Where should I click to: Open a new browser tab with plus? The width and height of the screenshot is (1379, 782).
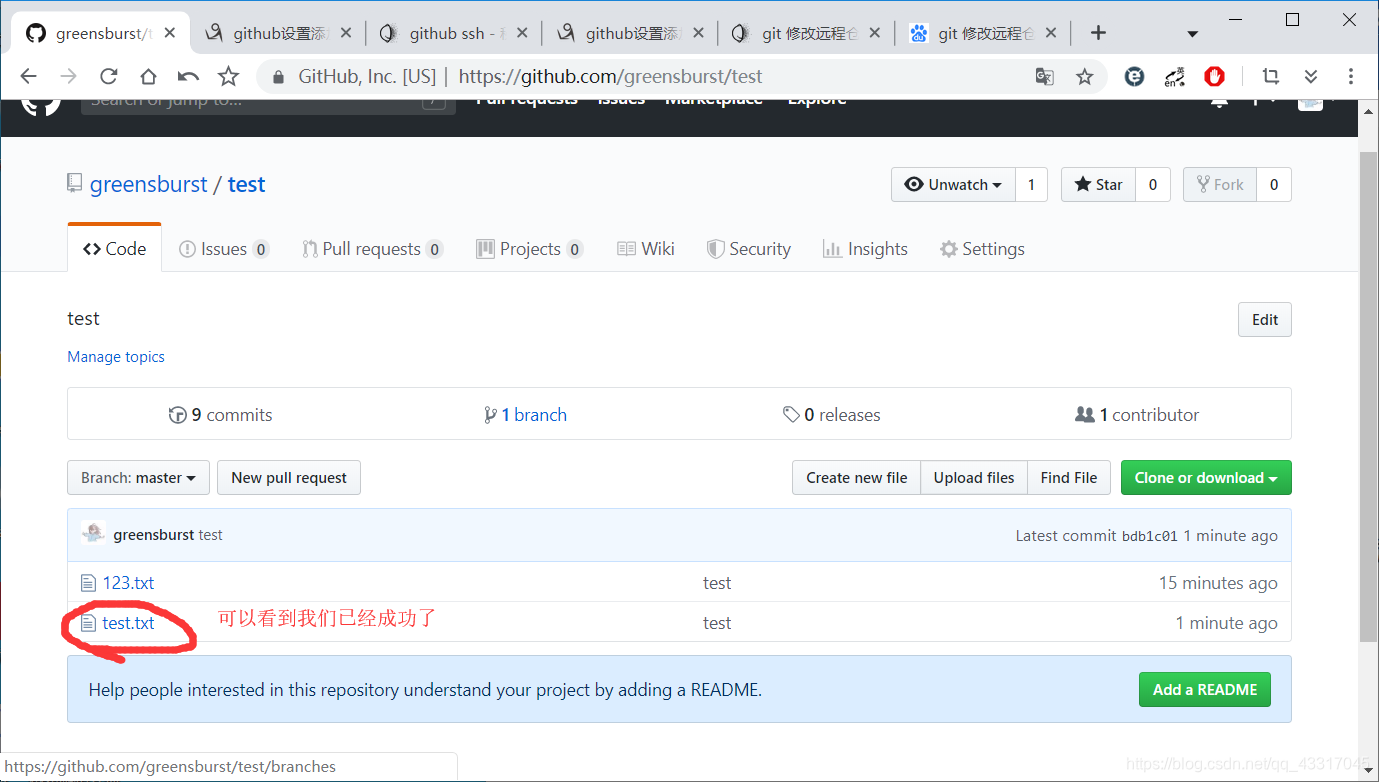(1098, 33)
